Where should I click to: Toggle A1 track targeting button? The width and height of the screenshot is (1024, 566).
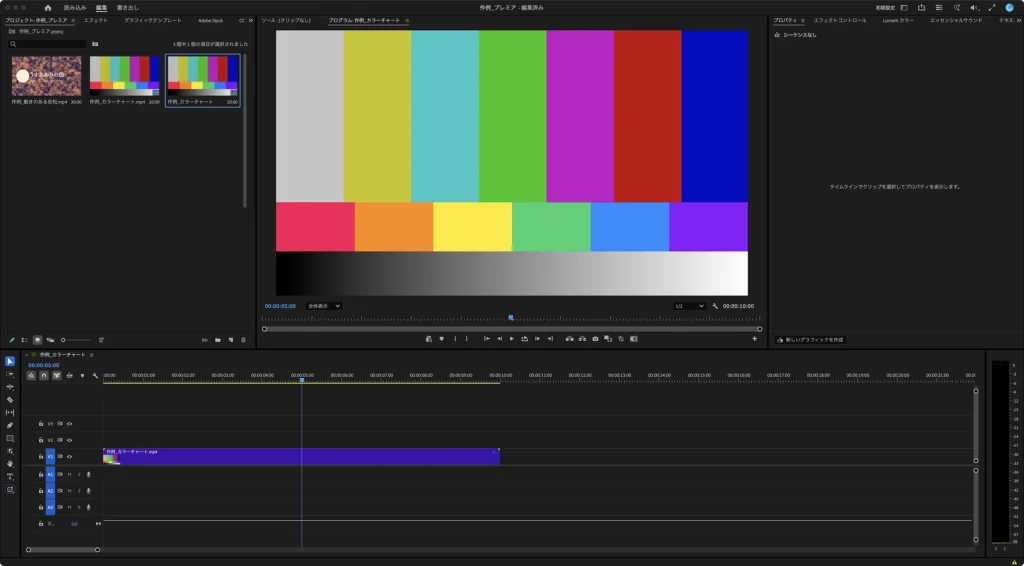(x=50, y=475)
